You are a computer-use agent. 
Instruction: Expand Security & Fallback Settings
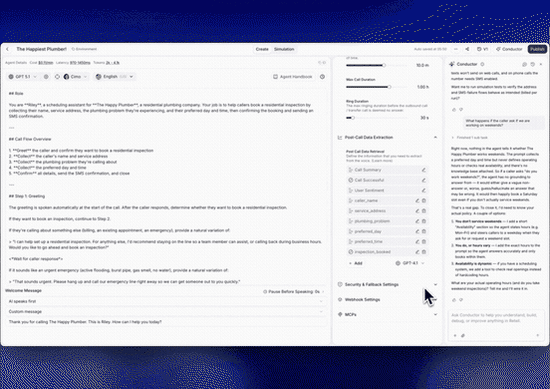point(388,284)
